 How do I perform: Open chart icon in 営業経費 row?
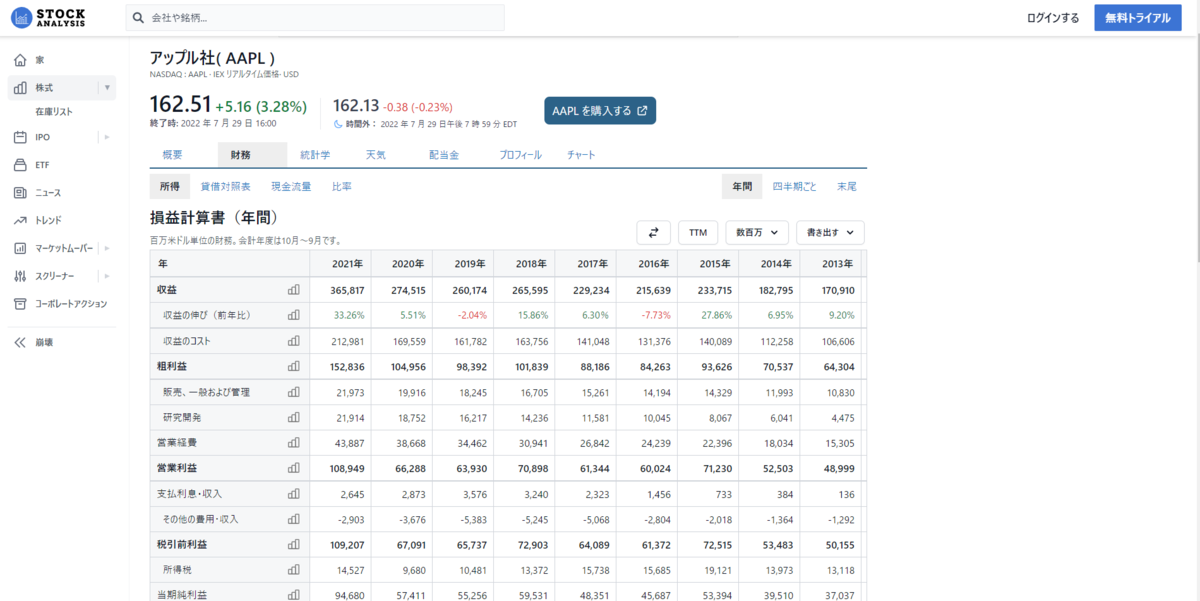point(294,443)
